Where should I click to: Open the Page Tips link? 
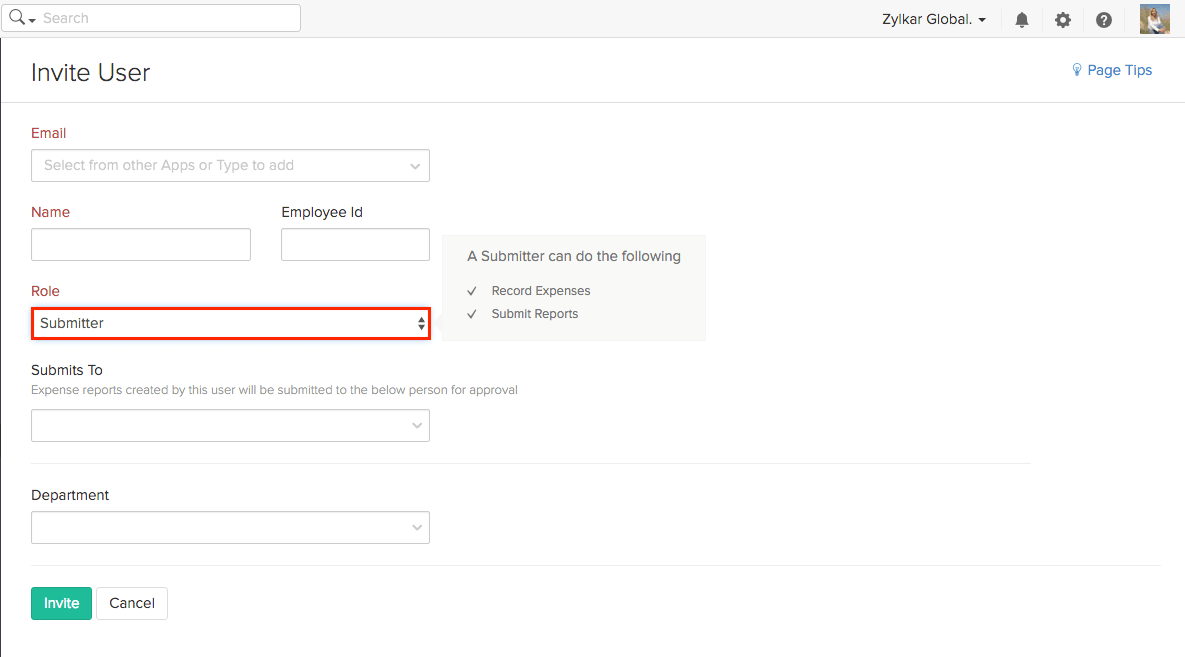click(1120, 70)
